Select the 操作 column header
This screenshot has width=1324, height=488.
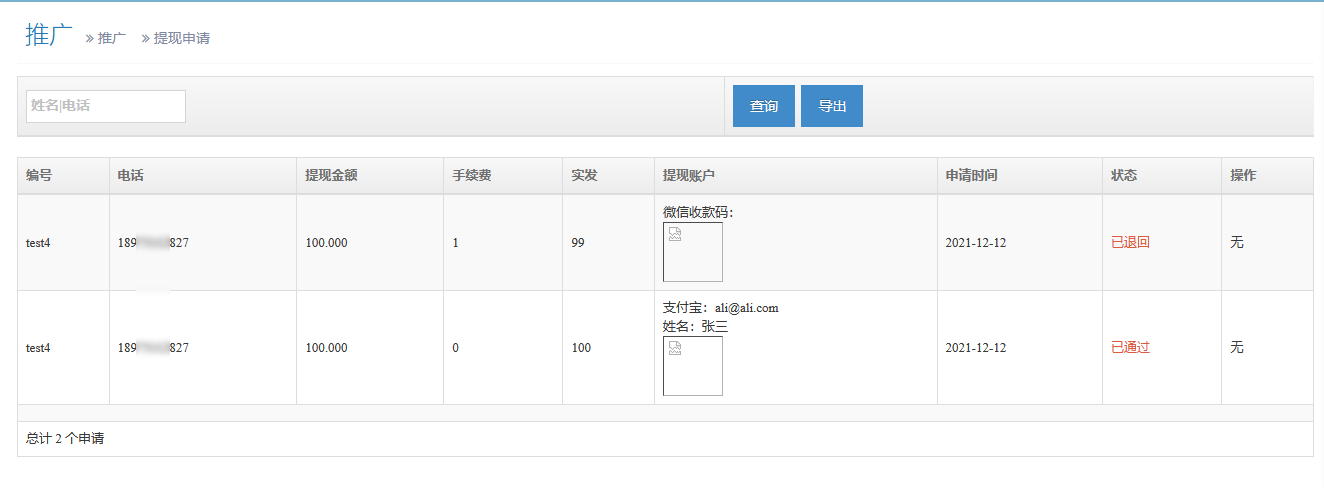point(1243,175)
